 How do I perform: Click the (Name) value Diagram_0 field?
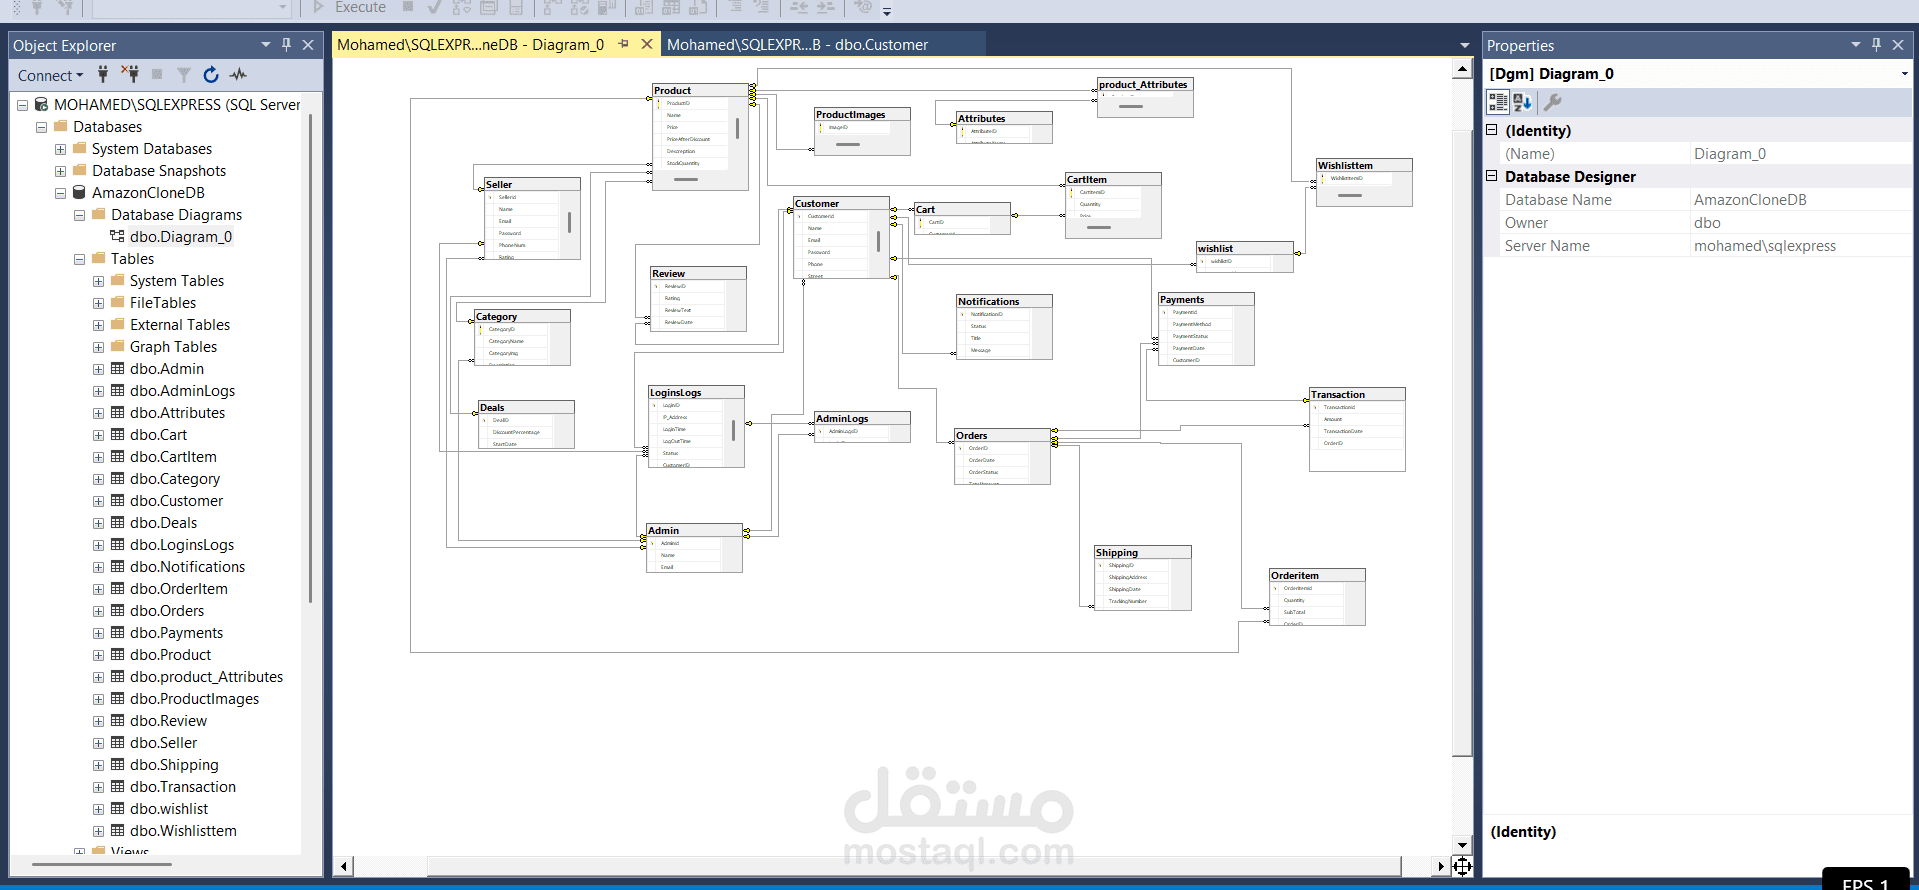tap(1801, 153)
